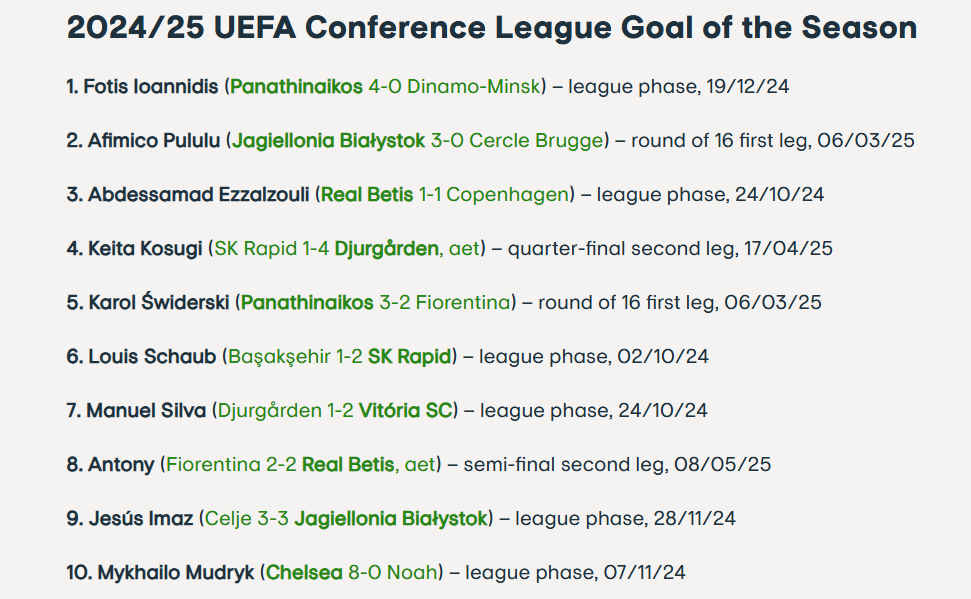Click the Afimico Pululu player name

tap(154, 141)
